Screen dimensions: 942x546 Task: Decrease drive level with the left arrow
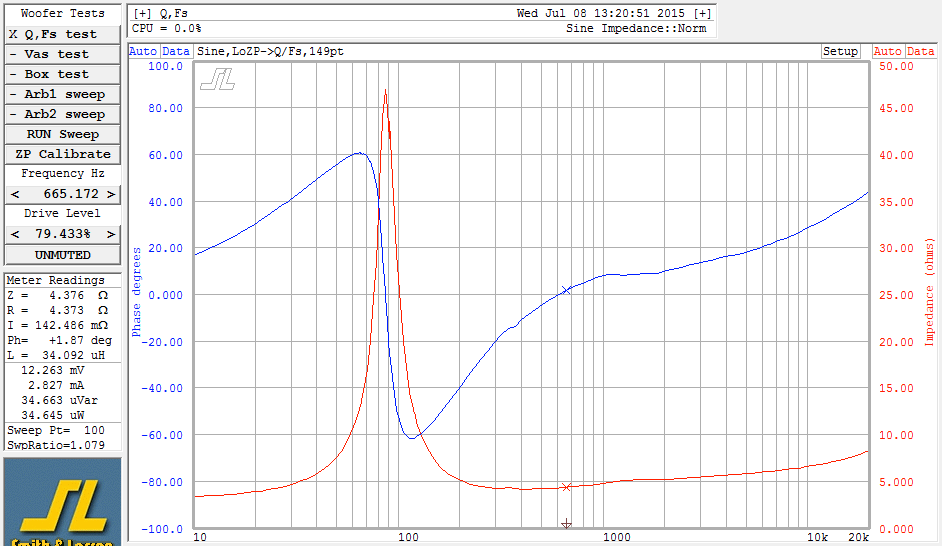click(x=15, y=234)
